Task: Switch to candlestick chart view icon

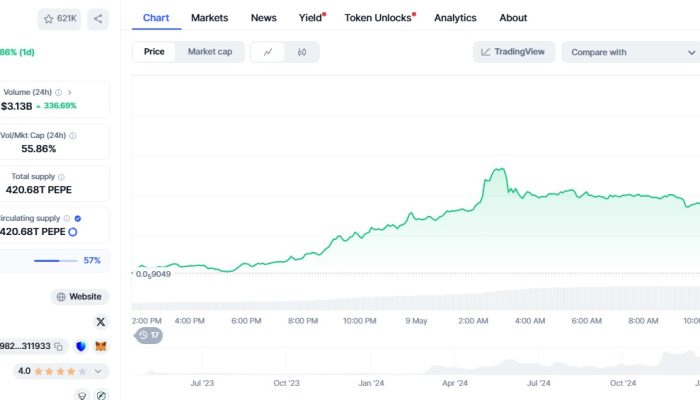Action: tap(301, 51)
